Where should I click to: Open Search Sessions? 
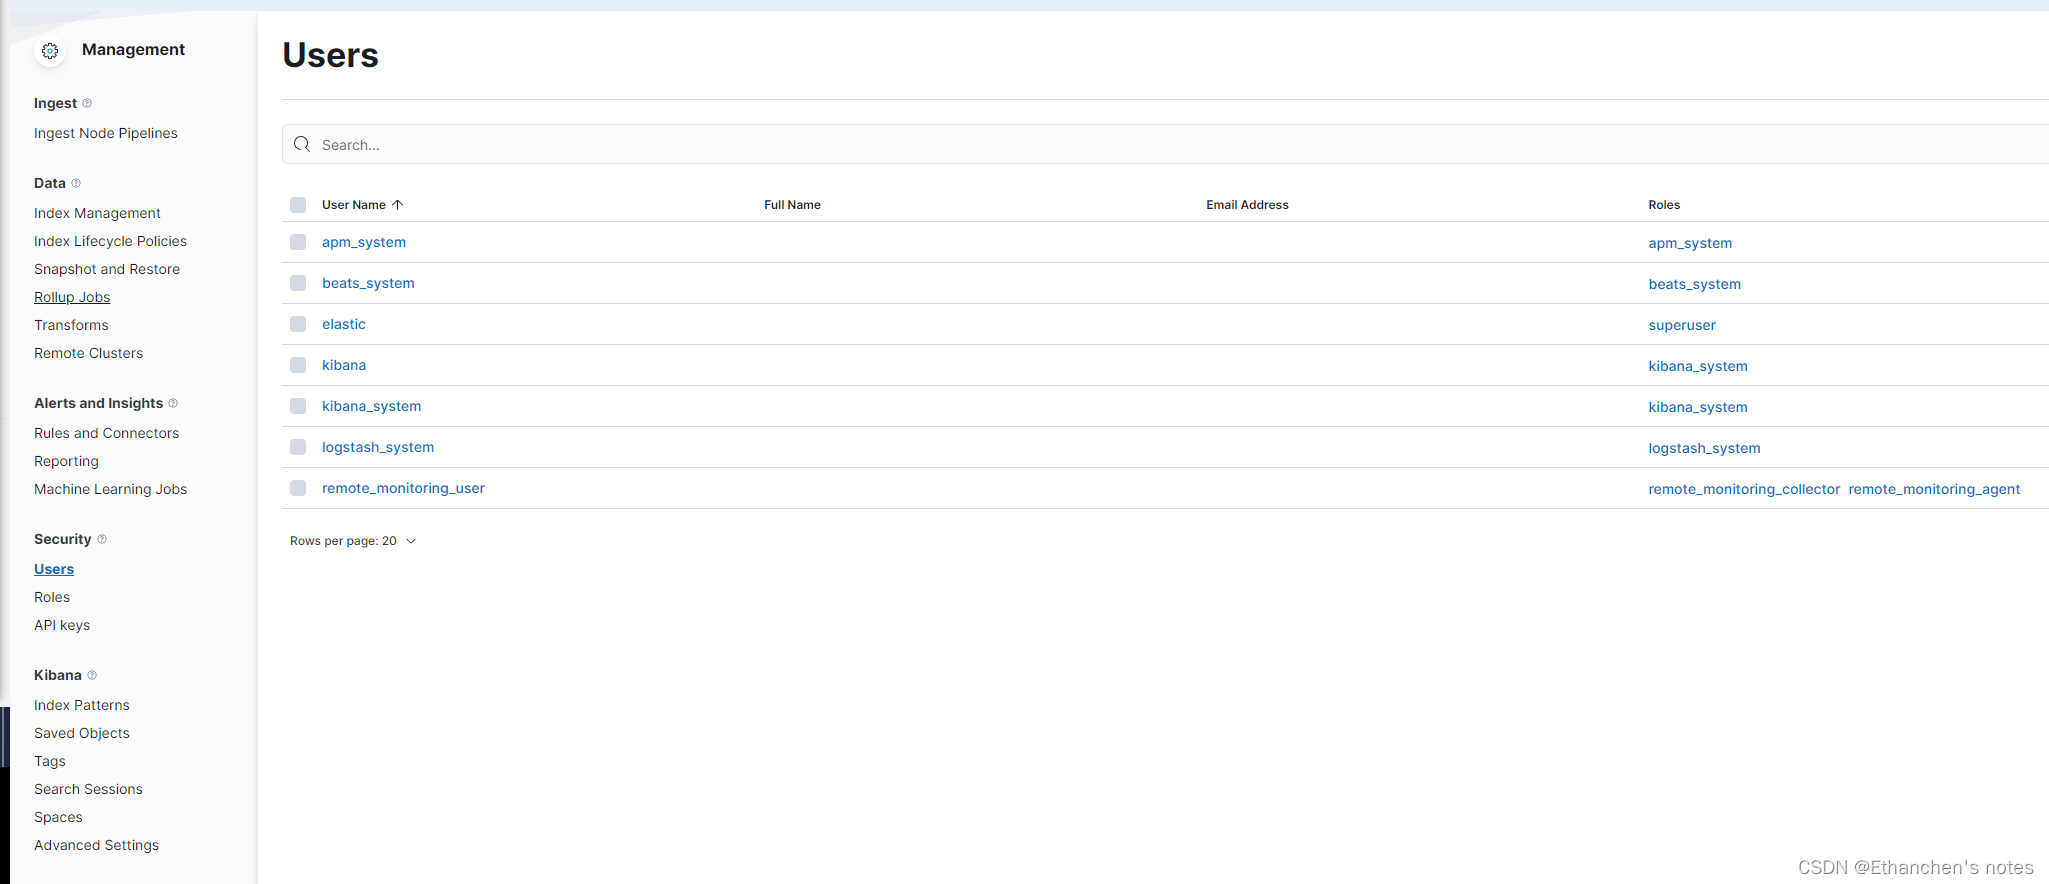pos(88,789)
